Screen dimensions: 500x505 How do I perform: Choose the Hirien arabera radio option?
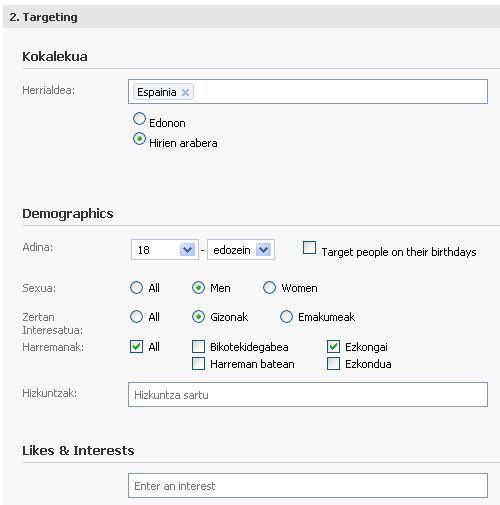click(x=139, y=139)
